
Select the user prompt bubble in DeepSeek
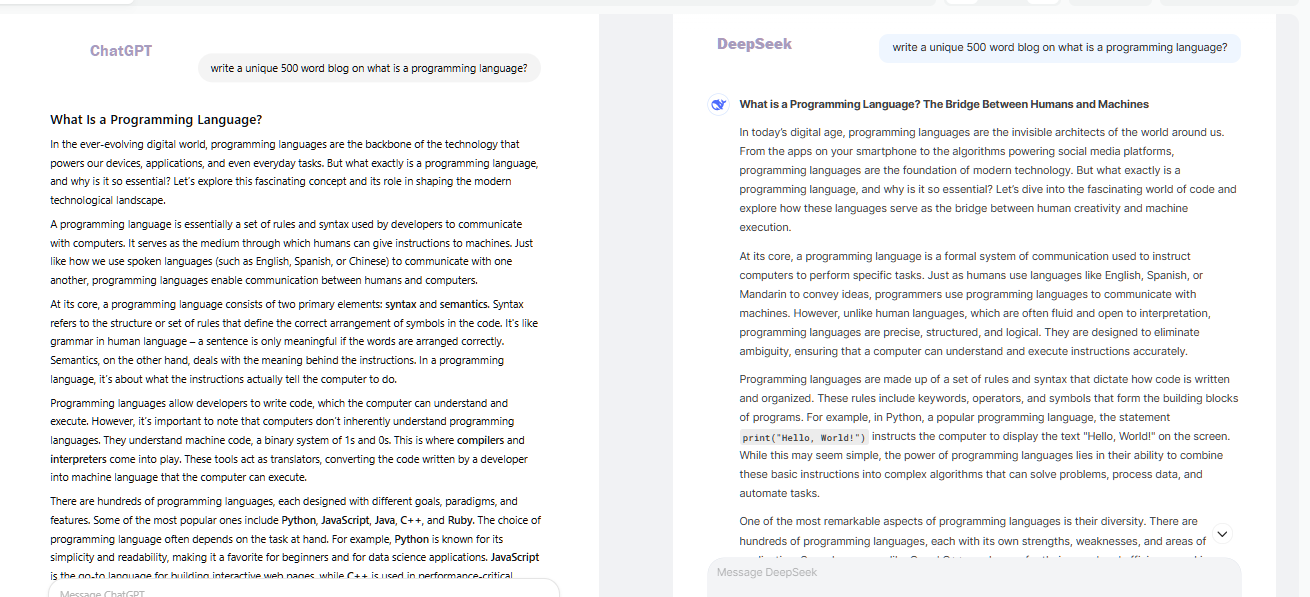1060,47
